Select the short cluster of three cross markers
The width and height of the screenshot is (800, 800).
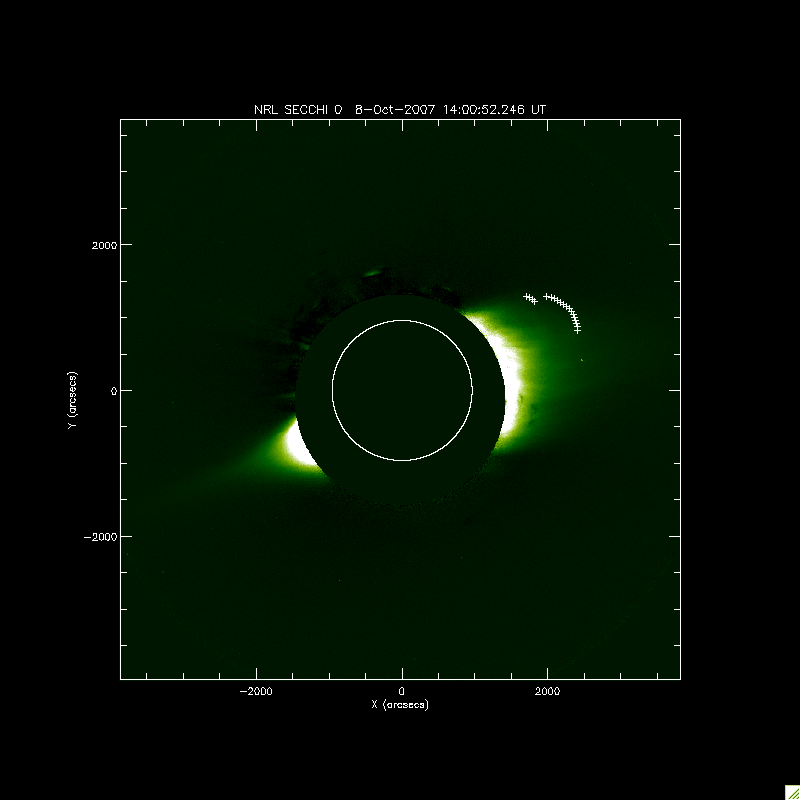coord(531,298)
